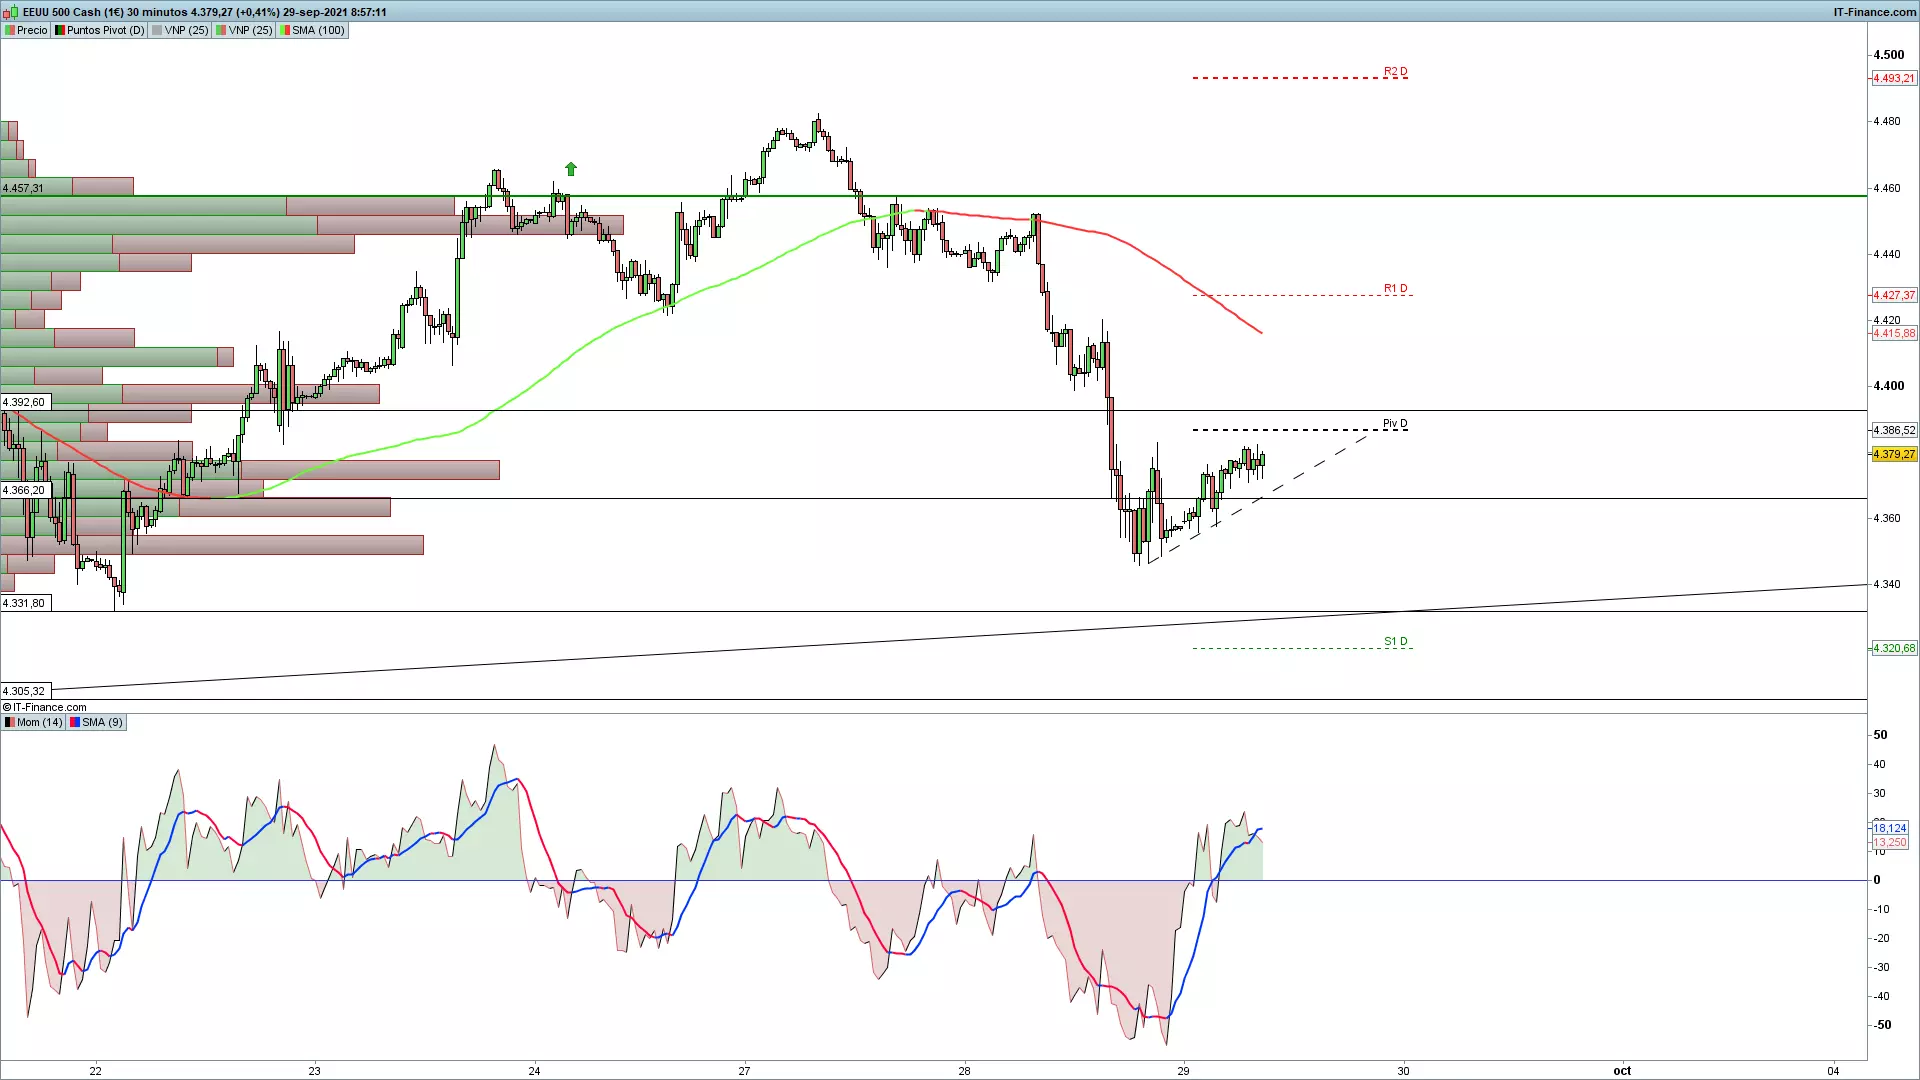Click the 4.386,52 axis price tag

[1894, 430]
